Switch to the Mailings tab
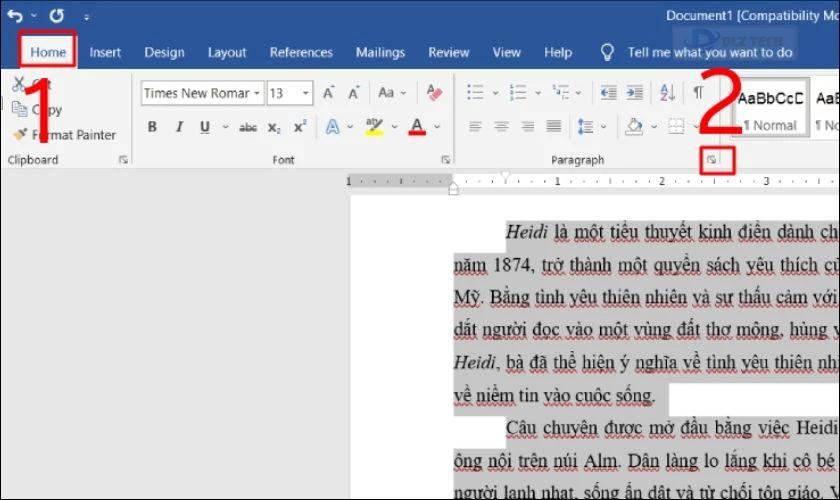The height and width of the screenshot is (500, 840). [x=380, y=52]
